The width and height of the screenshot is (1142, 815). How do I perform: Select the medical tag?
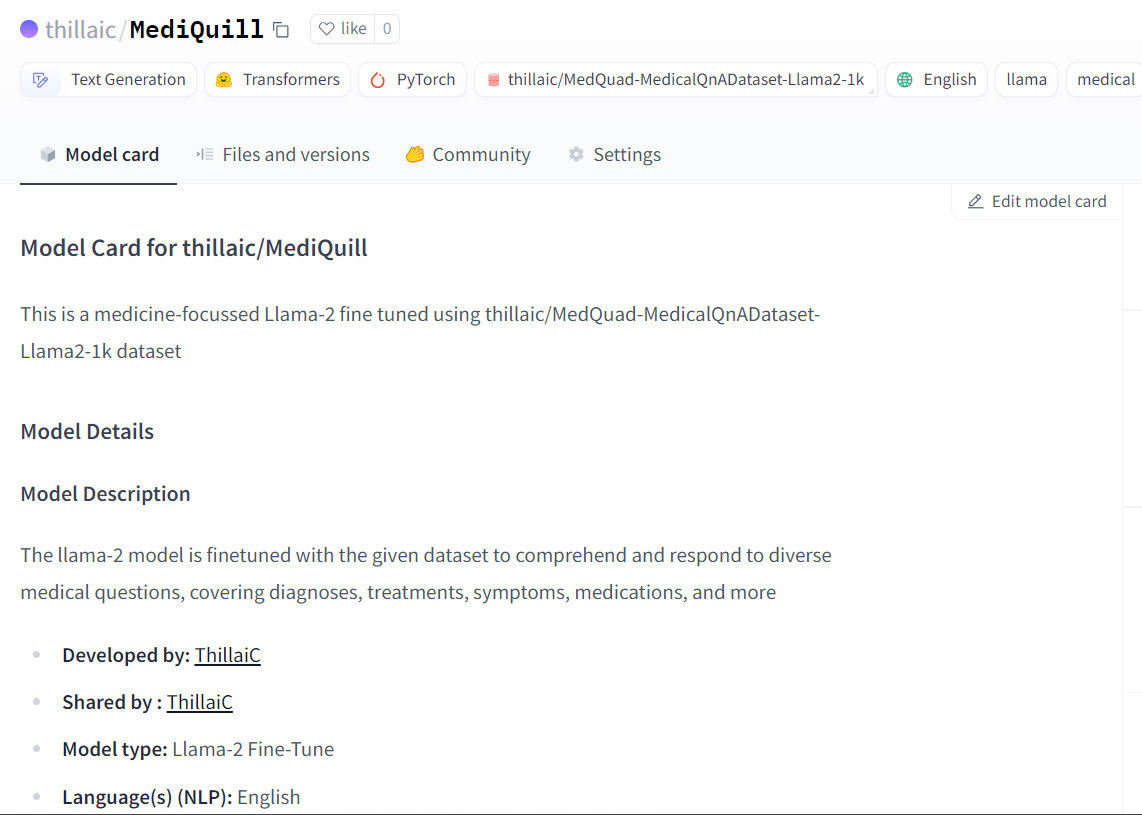(x=1105, y=79)
